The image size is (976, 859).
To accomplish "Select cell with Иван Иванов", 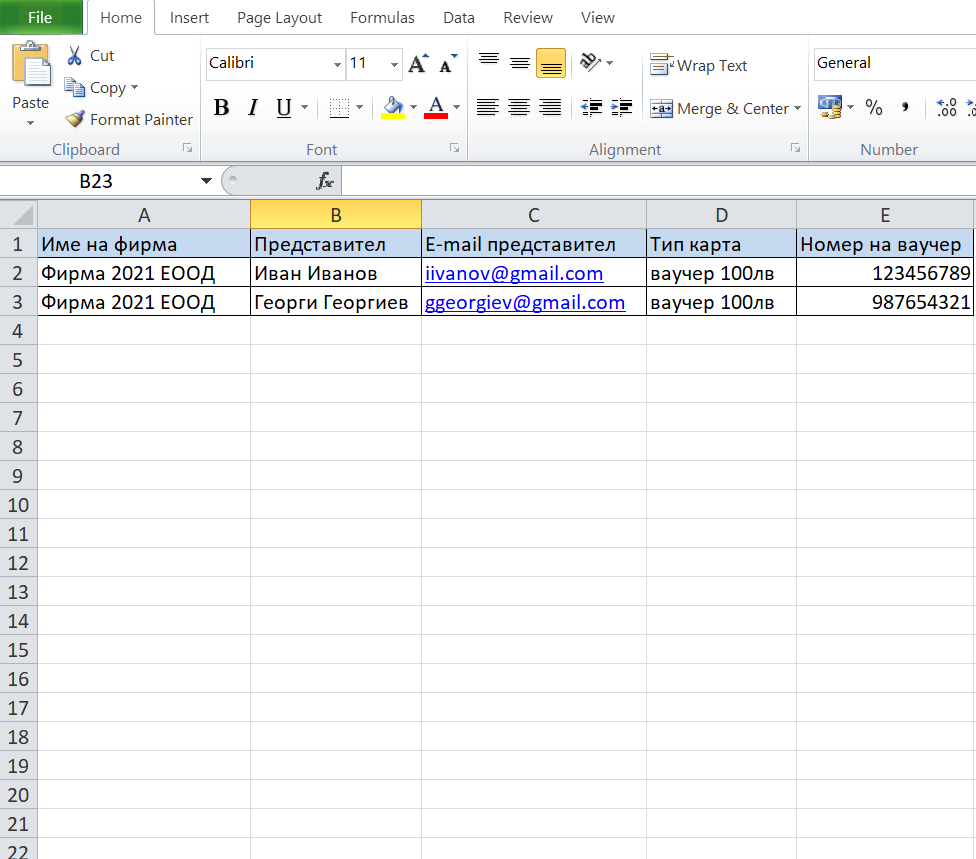I will [x=336, y=273].
